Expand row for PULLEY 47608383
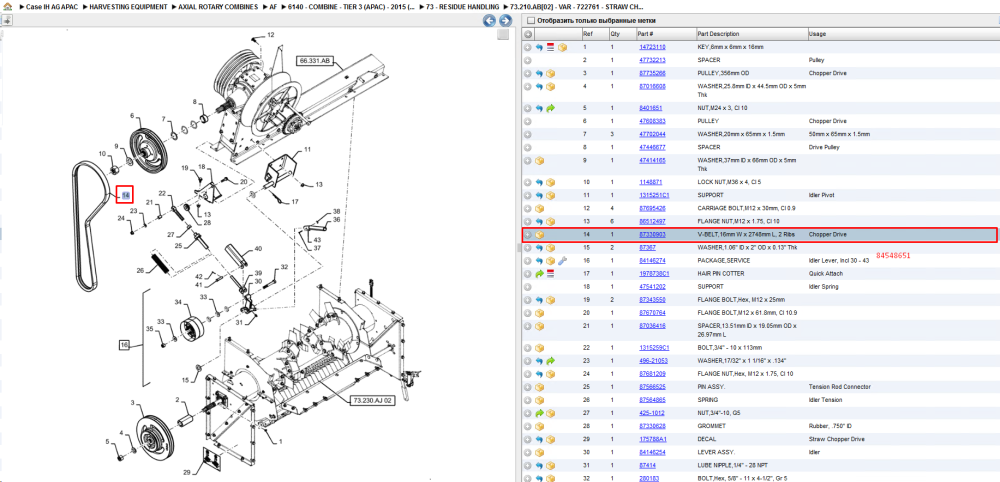 (x=528, y=121)
